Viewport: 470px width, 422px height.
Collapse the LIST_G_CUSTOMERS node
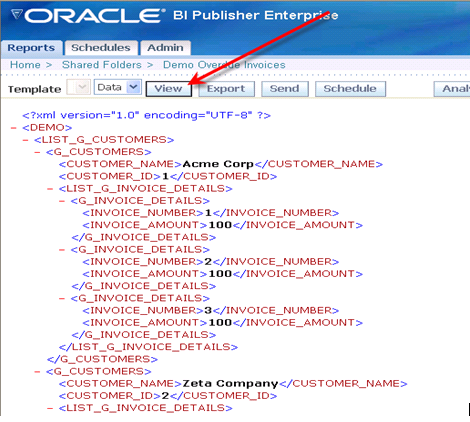[x=26, y=140]
